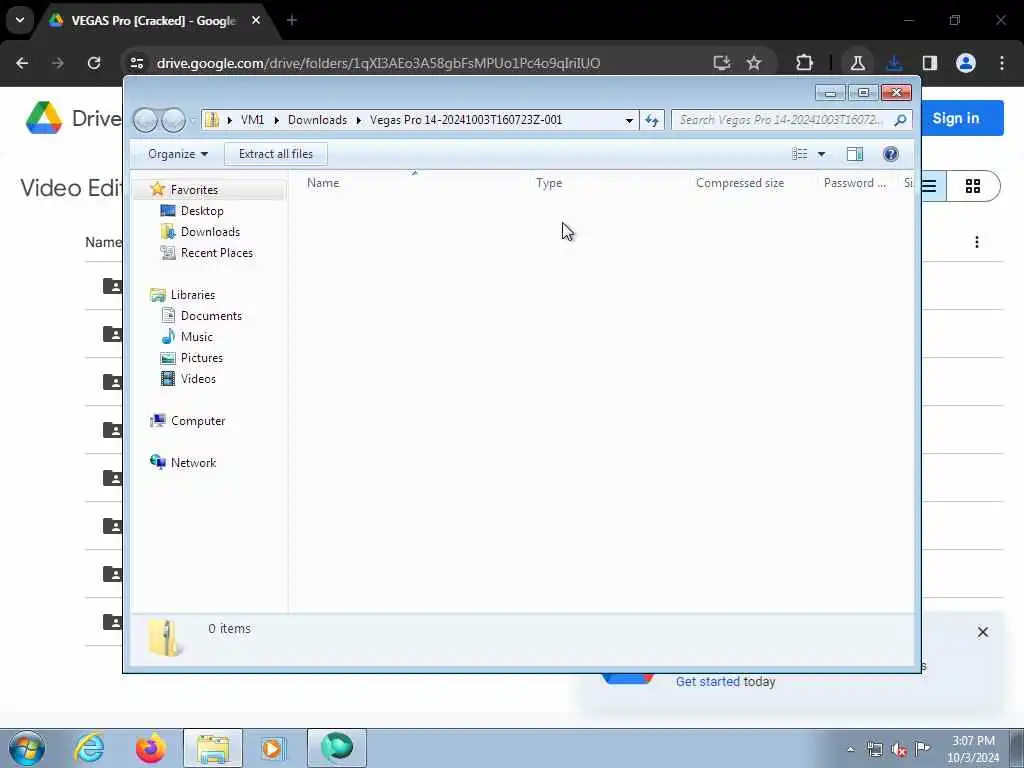Open Downloads in Favorites
The height and width of the screenshot is (768, 1024).
[x=210, y=232]
